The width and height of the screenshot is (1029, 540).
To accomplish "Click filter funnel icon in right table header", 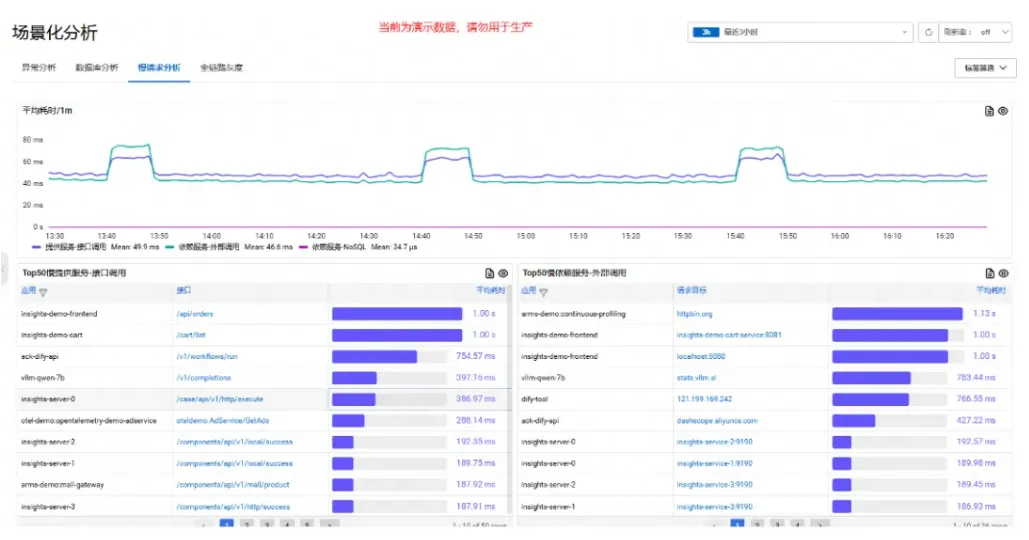I will point(543,292).
